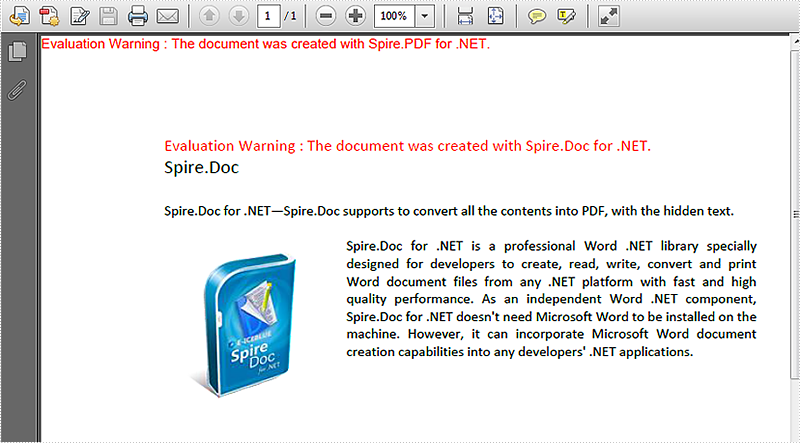The image size is (800, 443).
Task: Click the Spire.Doc heading text
Action: 202,167
